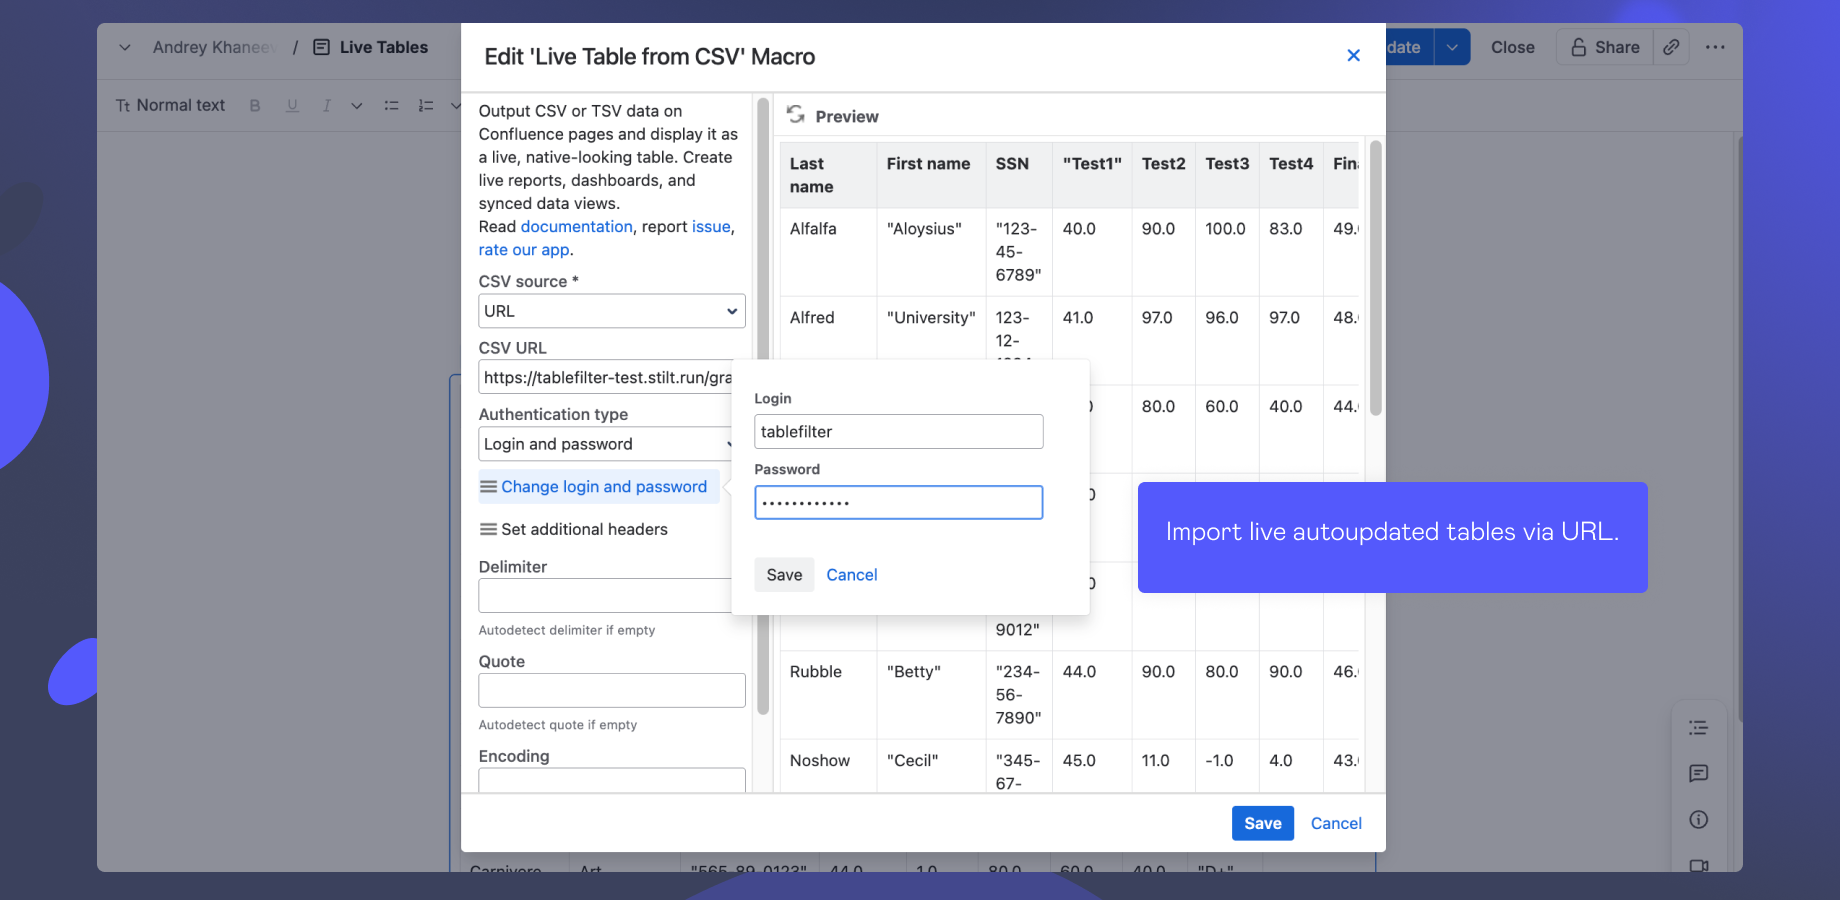Viewport: 1840px width, 900px height.
Task: Save the login and password popup
Action: click(784, 575)
